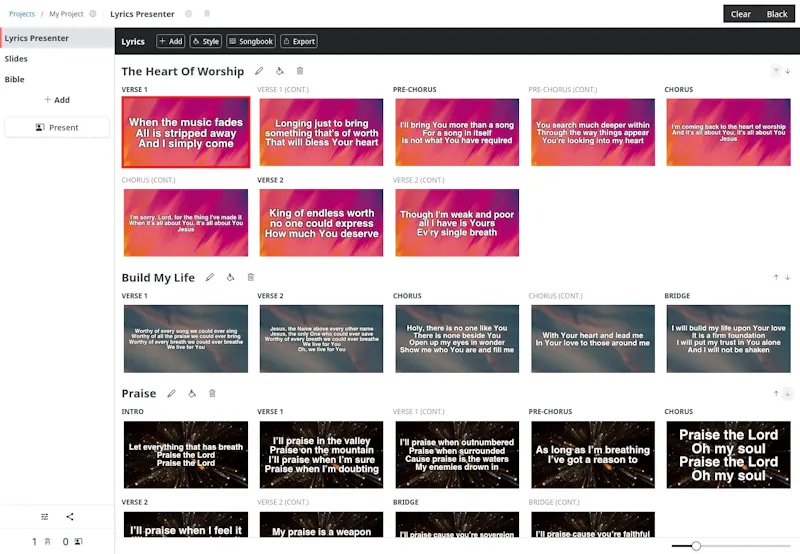Select Lyrics Presenter in sidebar
Screen dimensions: 800x554
[57, 38]
